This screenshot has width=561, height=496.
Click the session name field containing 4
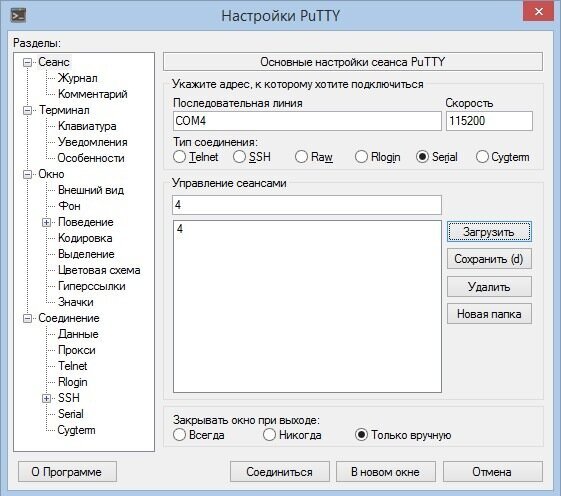coord(307,205)
